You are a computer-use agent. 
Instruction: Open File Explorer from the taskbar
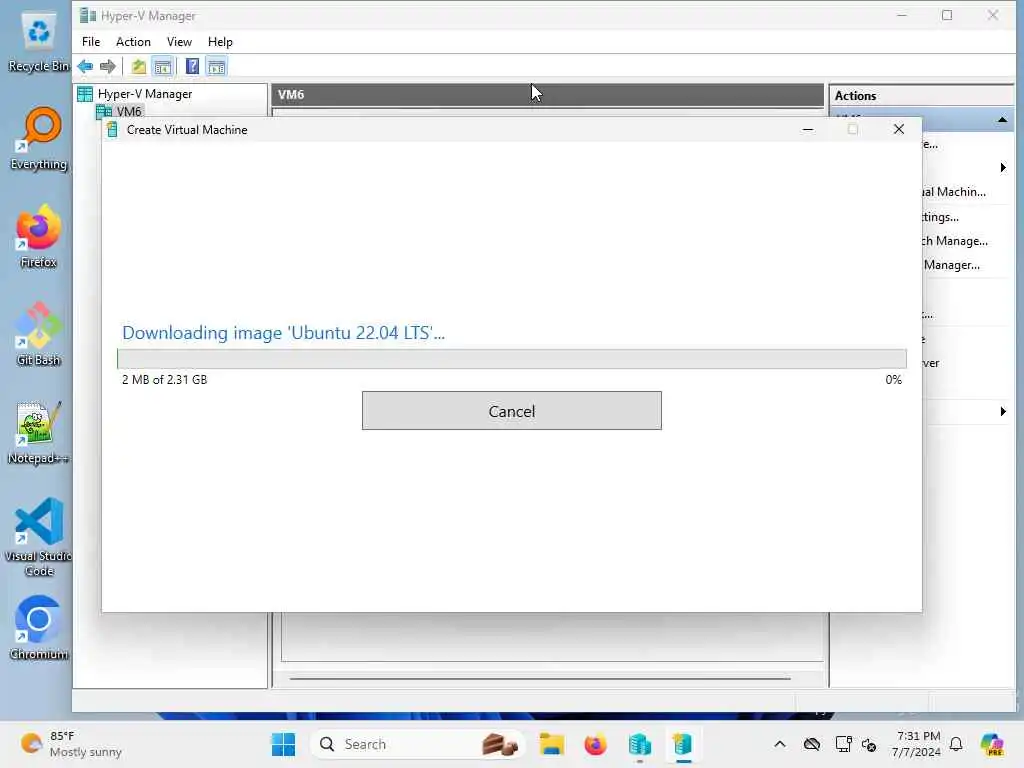(x=552, y=744)
